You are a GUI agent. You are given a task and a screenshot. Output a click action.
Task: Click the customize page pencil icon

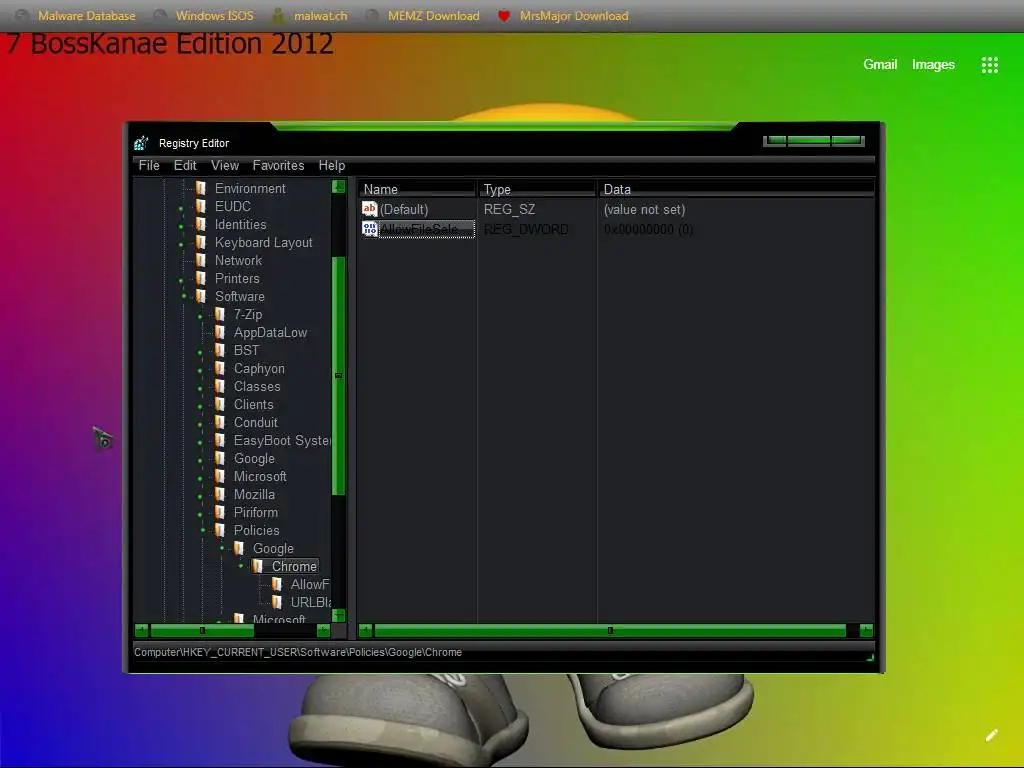click(991, 735)
